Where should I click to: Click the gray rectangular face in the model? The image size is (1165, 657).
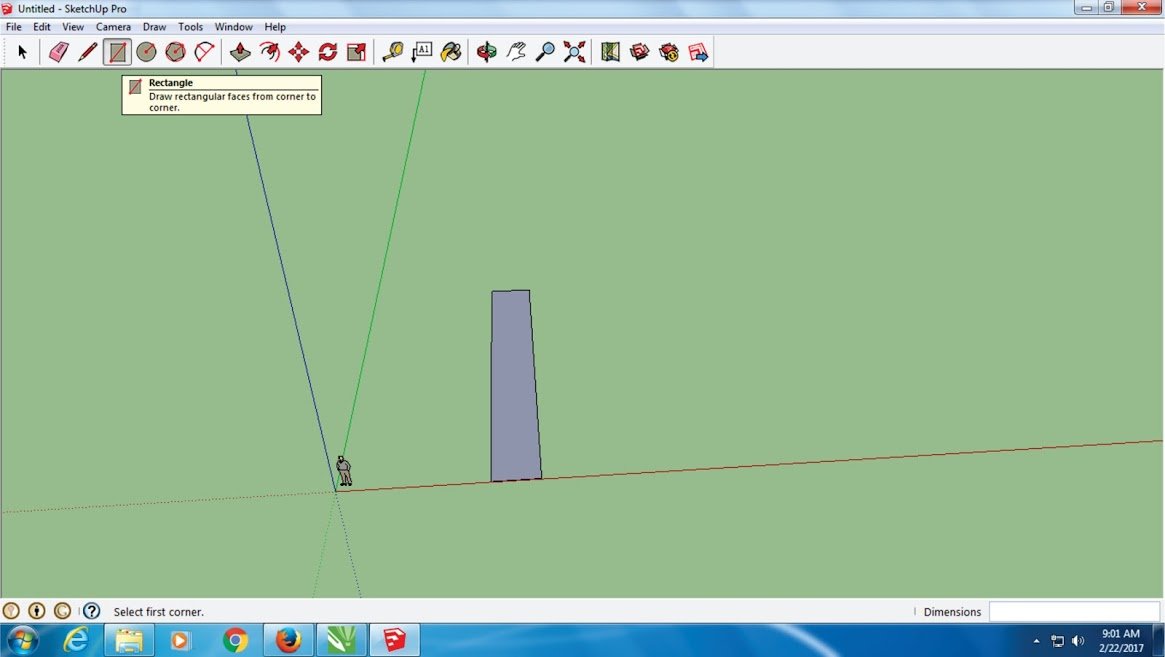pos(515,386)
